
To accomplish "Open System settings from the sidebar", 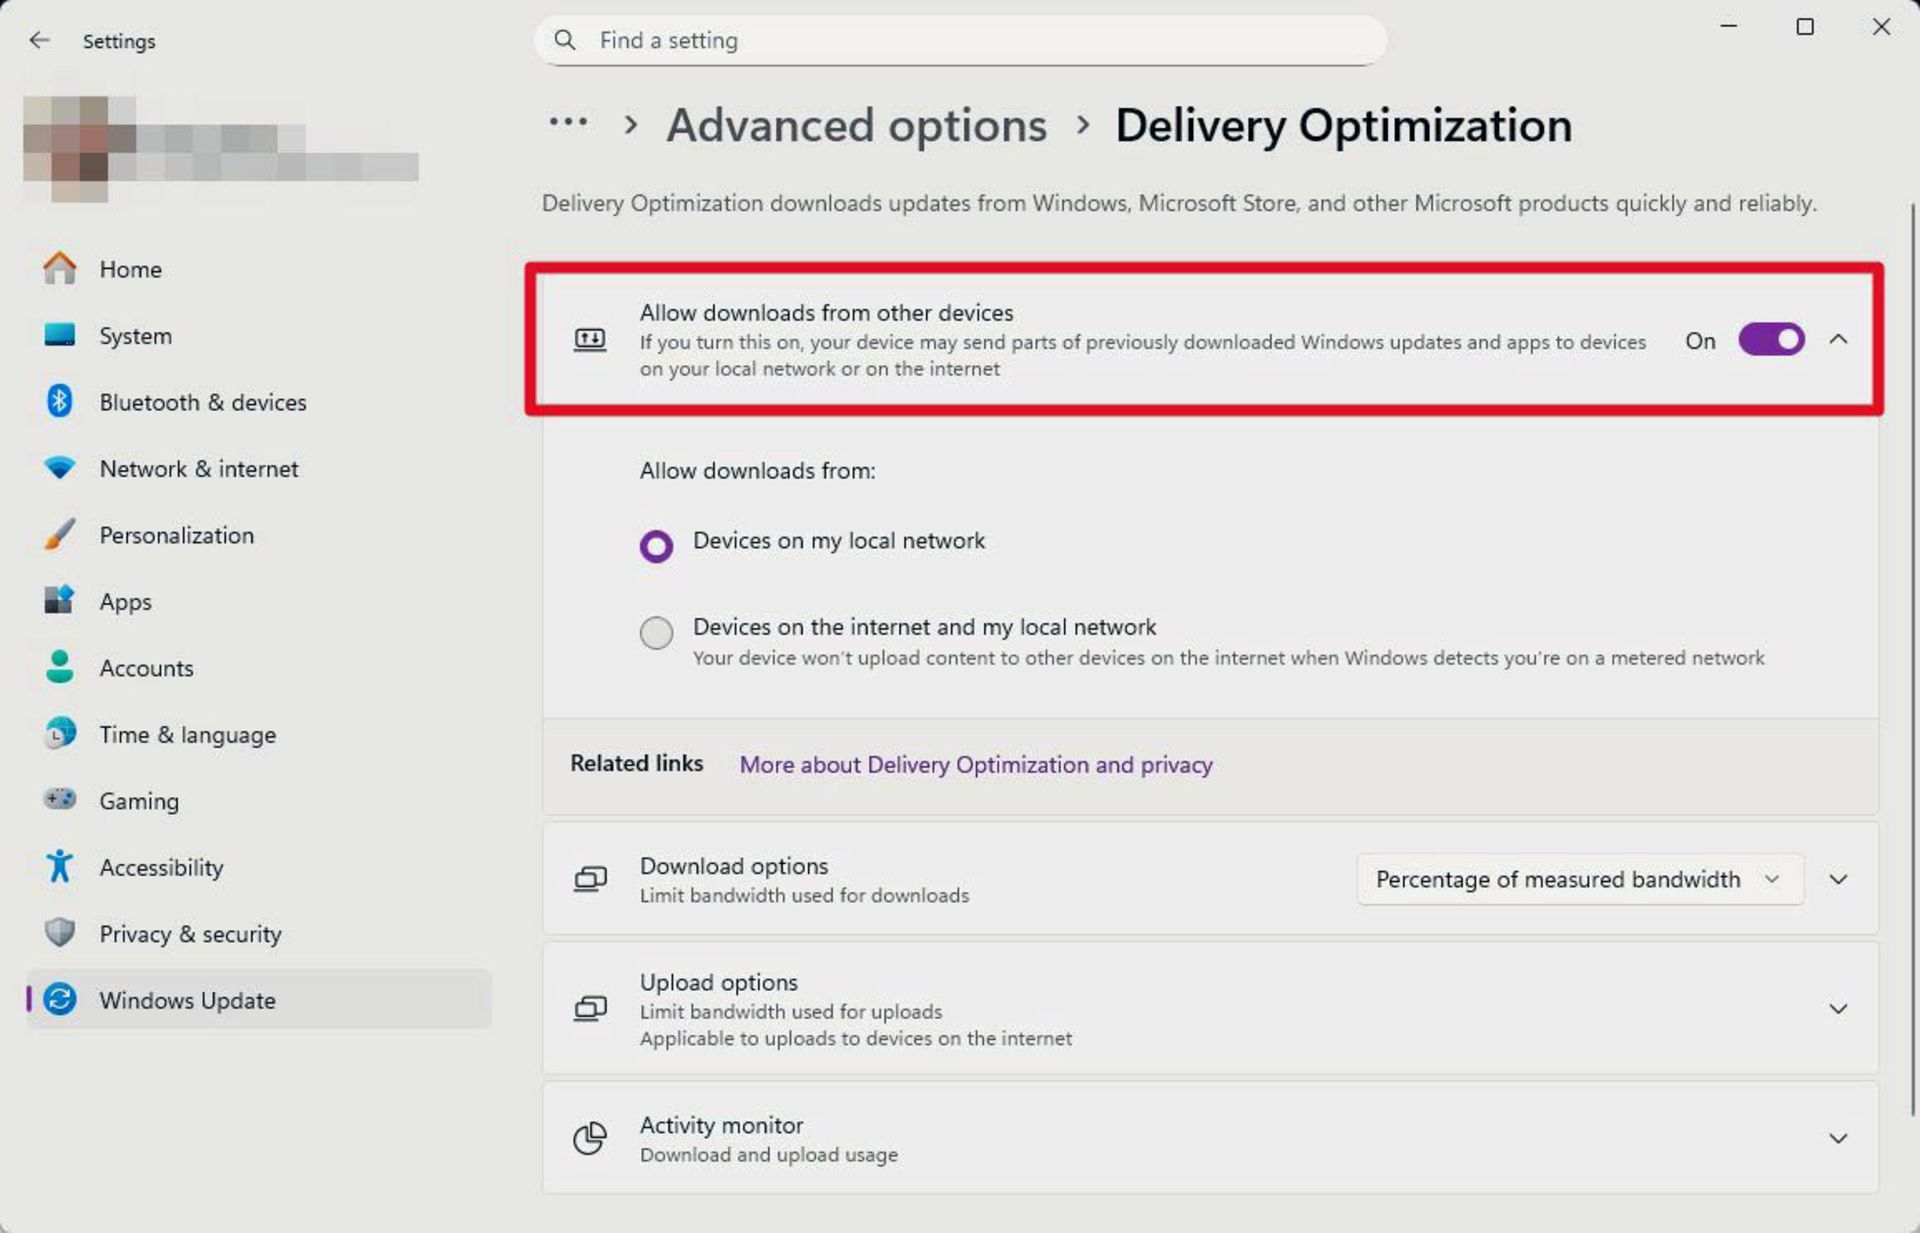I will (x=135, y=335).
